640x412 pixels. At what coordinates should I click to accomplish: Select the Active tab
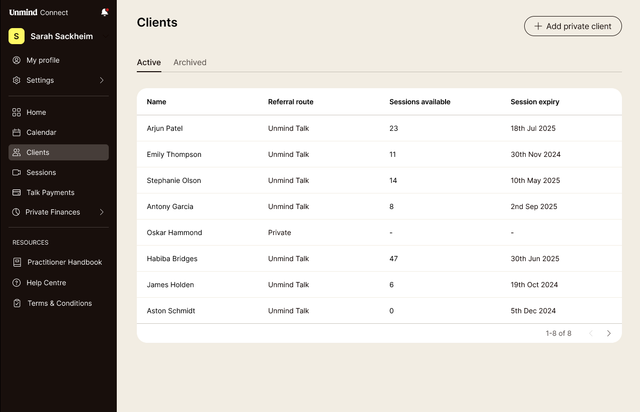(148, 62)
